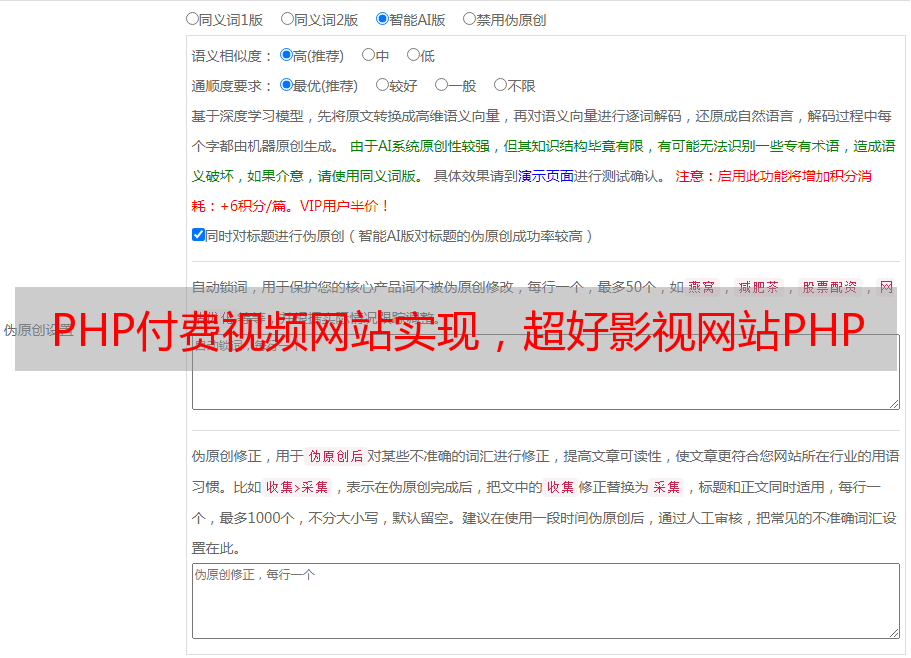The width and height of the screenshot is (911, 658).
Task: Click the 股票配资 example tag
Action: coord(830,287)
